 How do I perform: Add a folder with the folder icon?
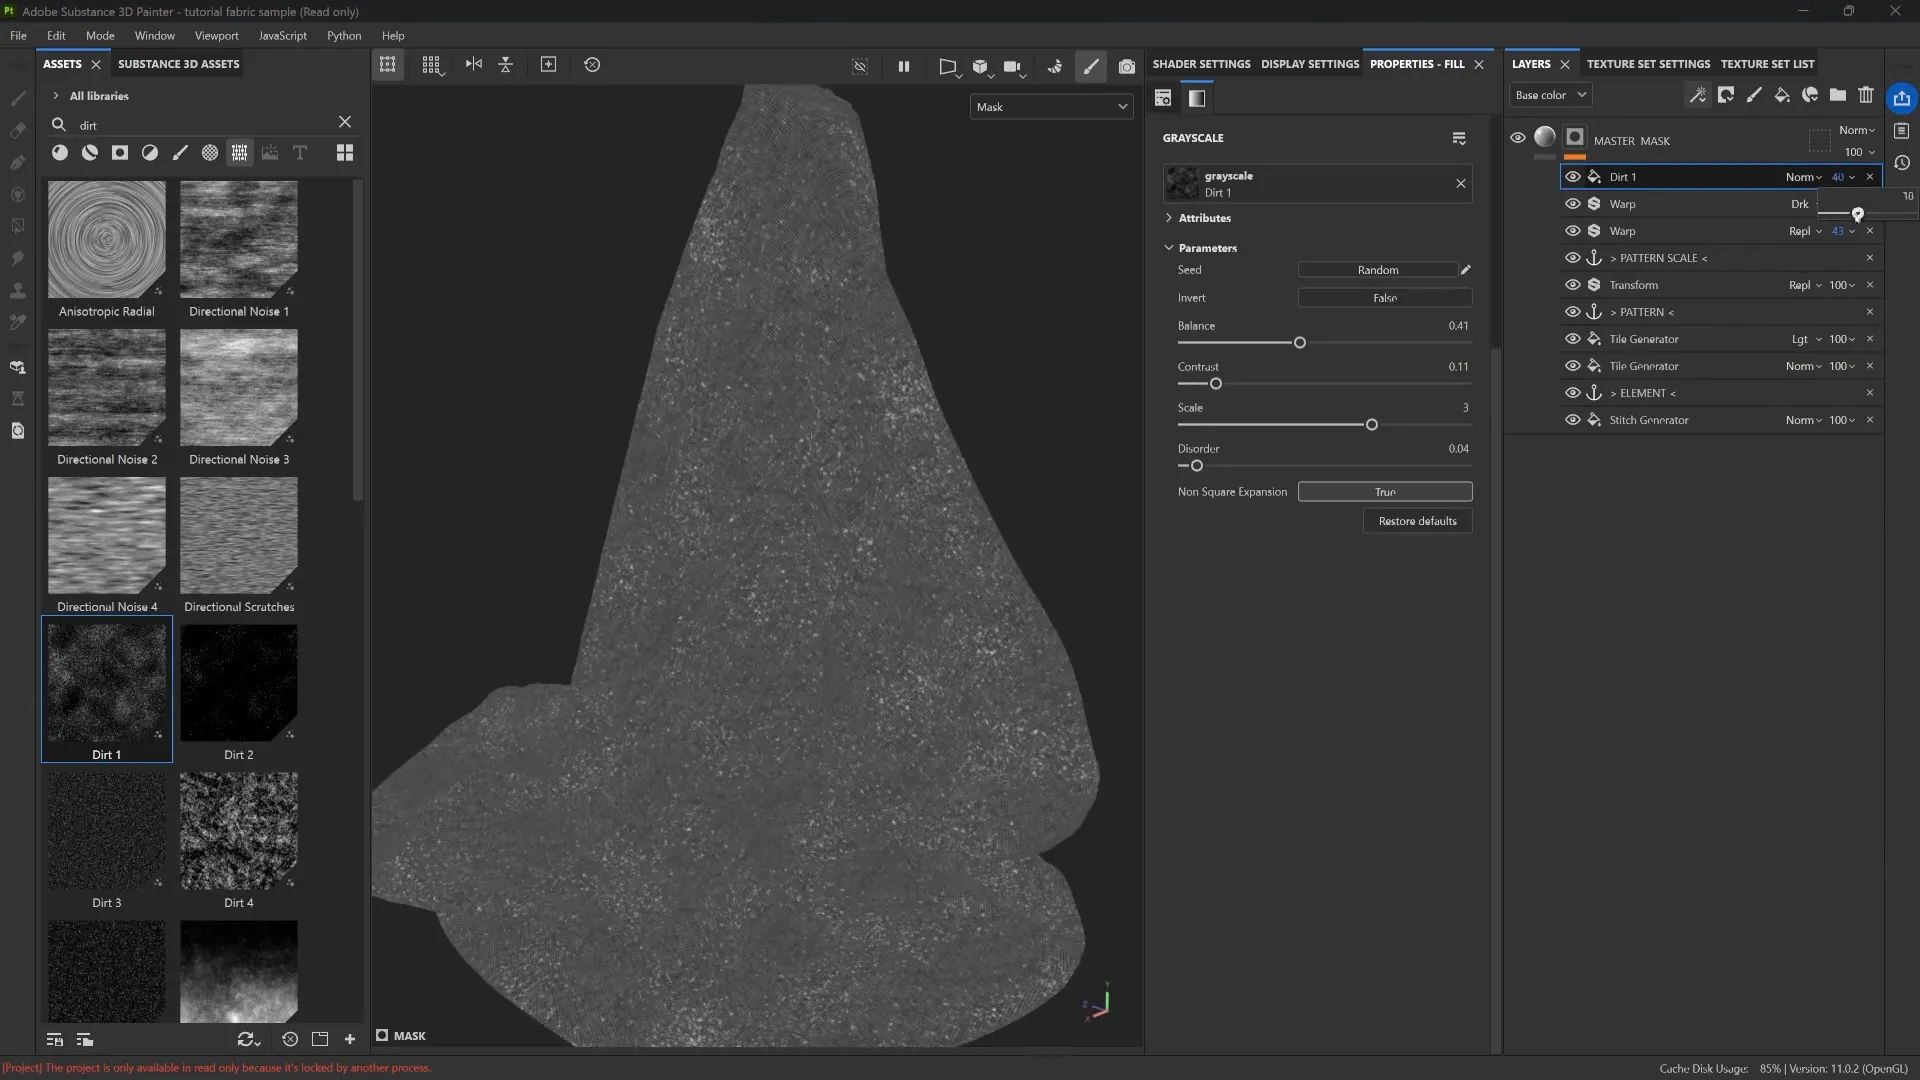1838,95
